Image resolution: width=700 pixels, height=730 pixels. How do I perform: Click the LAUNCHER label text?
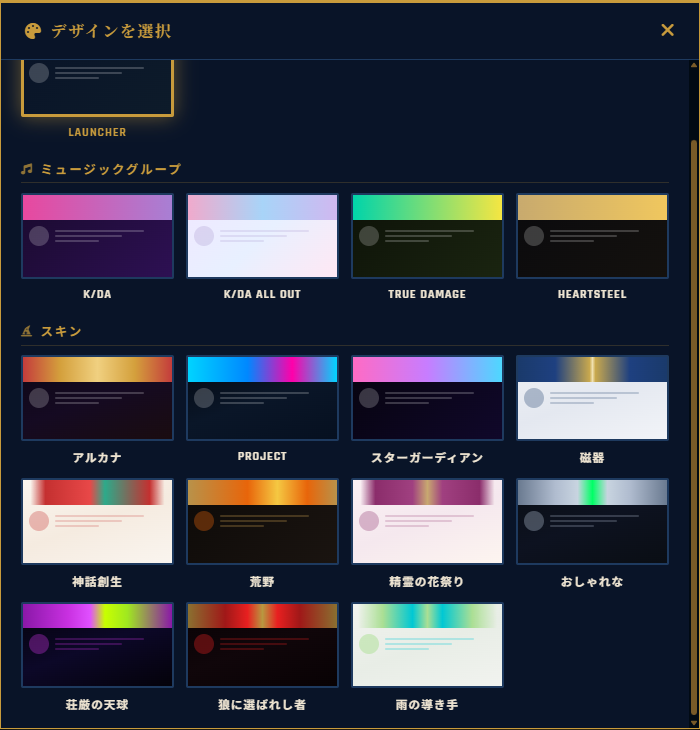[97, 132]
